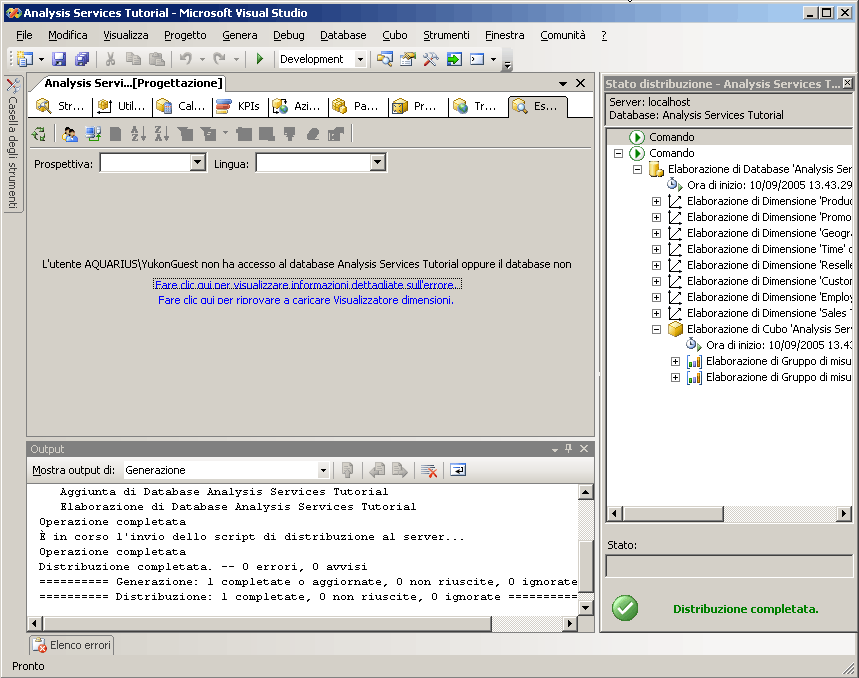Screen dimensions: 859x678
Task: Open the Cubo menu
Action: click(x=394, y=35)
